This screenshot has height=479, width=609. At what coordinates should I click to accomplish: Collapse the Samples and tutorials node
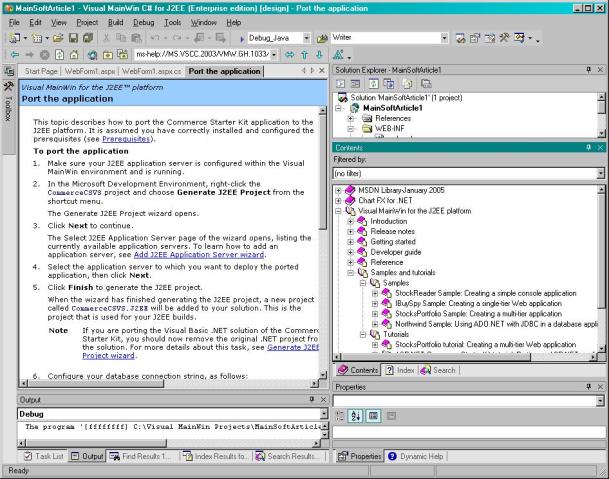(x=351, y=273)
